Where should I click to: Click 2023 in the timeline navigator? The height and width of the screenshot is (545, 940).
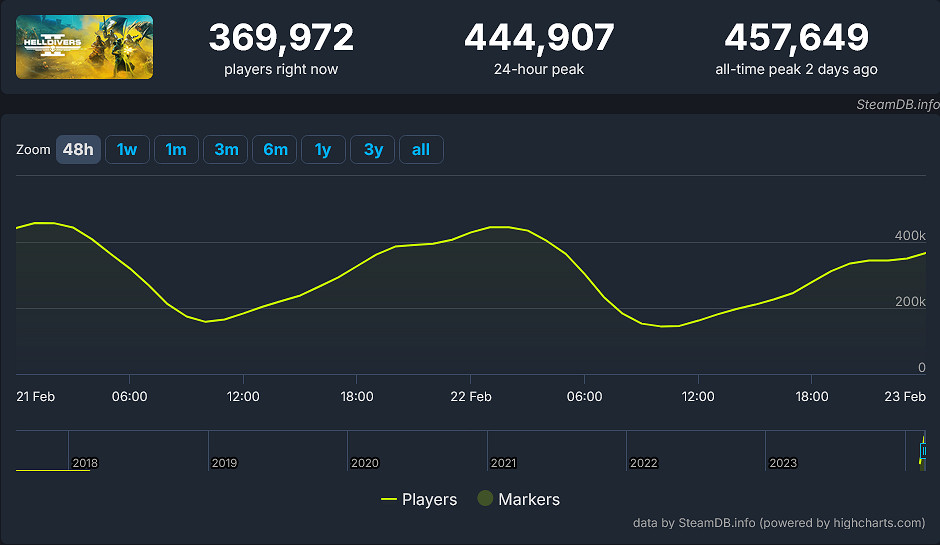[x=782, y=463]
